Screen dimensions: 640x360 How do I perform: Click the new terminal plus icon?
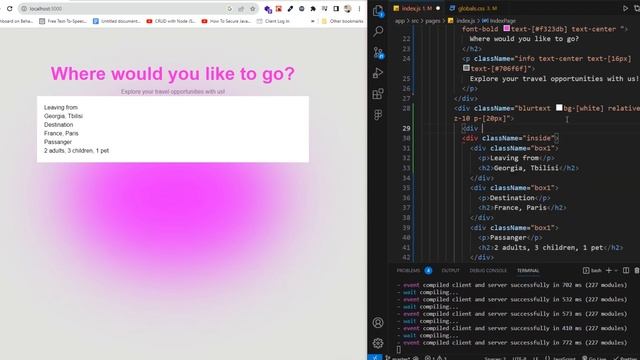(x=609, y=270)
